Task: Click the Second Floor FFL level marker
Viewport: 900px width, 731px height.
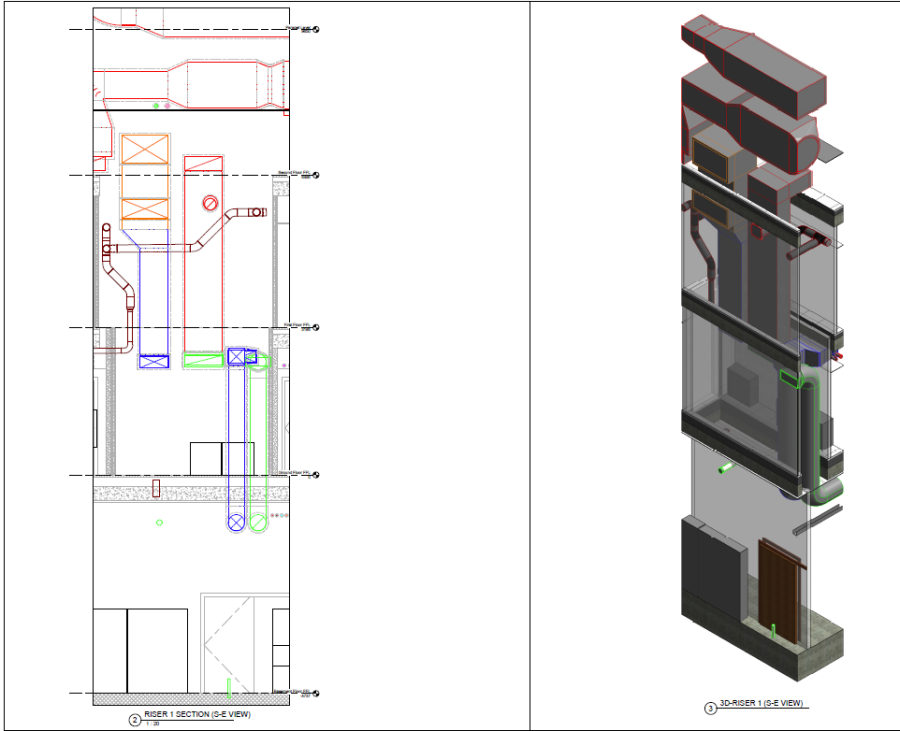Action: 316,175
